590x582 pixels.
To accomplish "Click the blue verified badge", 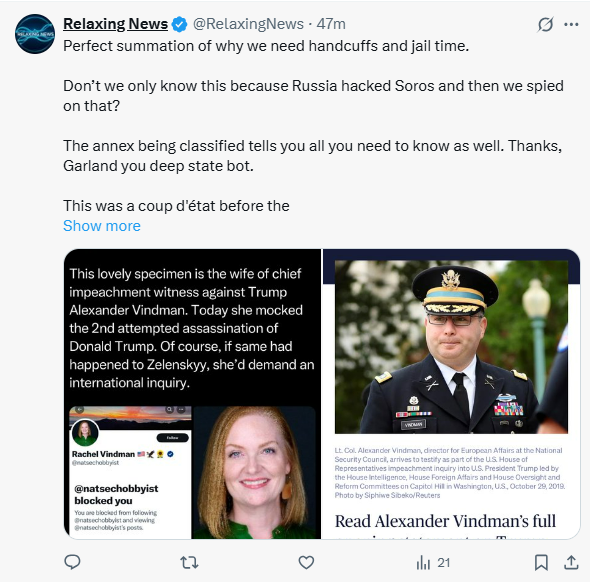I will (x=179, y=24).
